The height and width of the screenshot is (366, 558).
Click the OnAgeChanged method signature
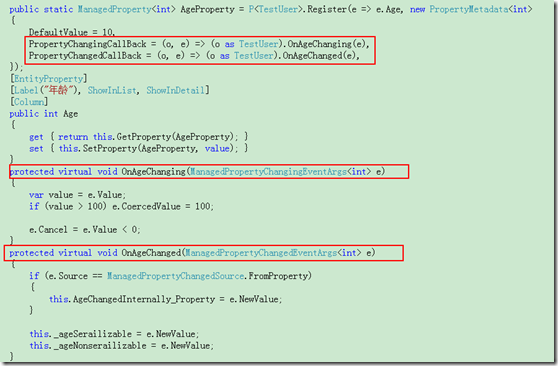tap(192, 253)
